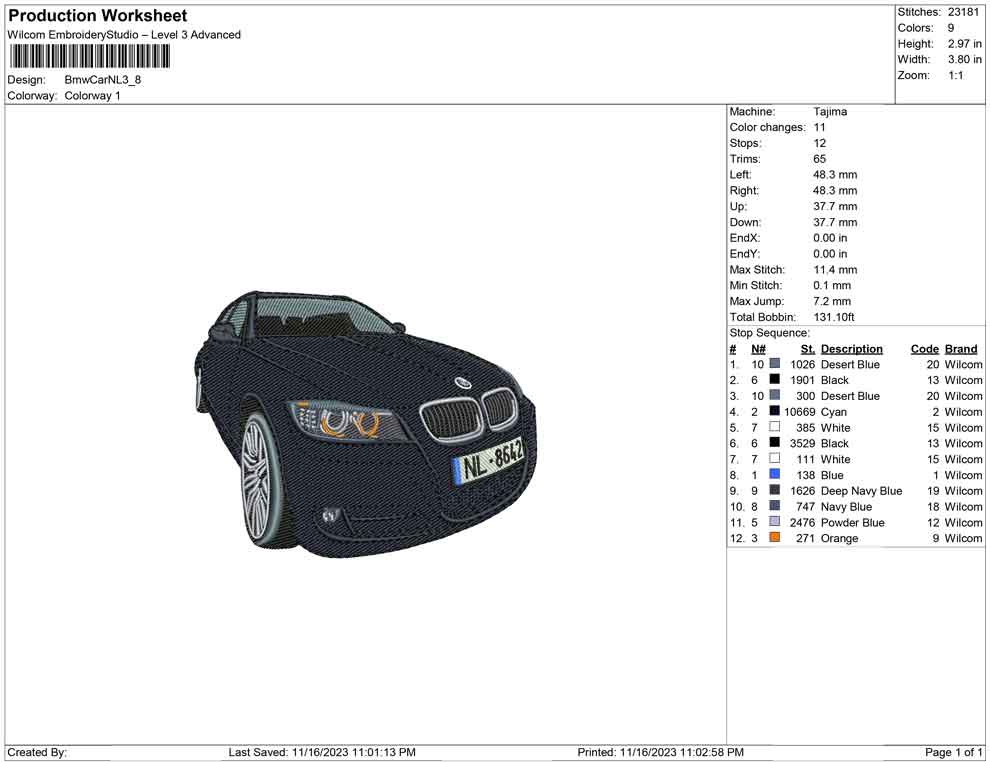990x762 pixels.
Task: Click the 'N#' column header
Action: coord(758,348)
